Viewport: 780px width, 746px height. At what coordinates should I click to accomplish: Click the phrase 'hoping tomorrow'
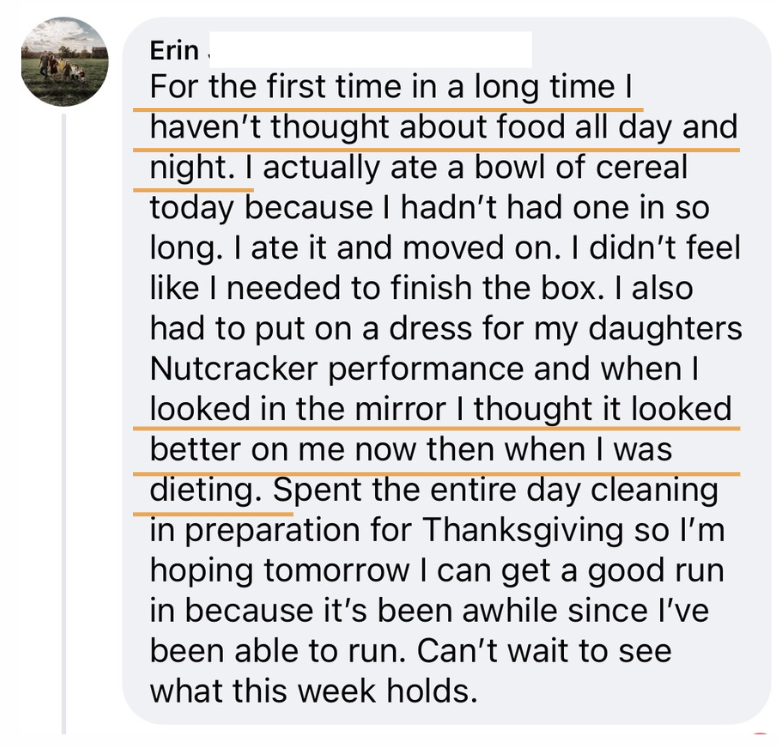click(x=280, y=571)
